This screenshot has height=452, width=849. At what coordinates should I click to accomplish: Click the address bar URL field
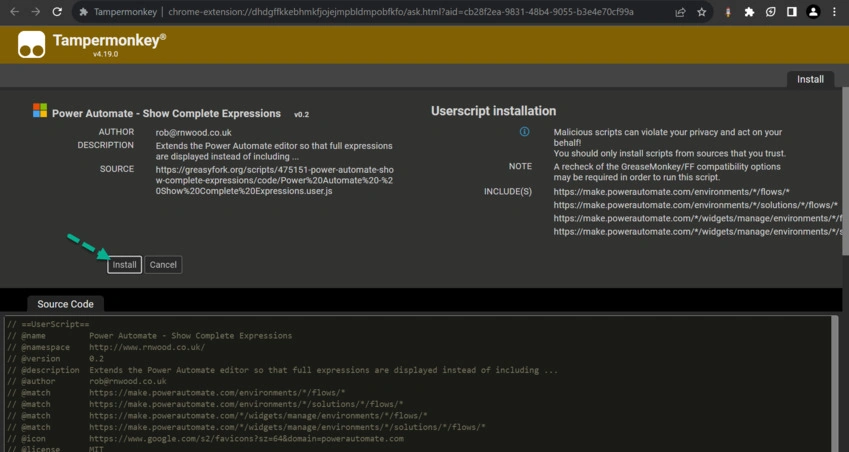point(401,12)
